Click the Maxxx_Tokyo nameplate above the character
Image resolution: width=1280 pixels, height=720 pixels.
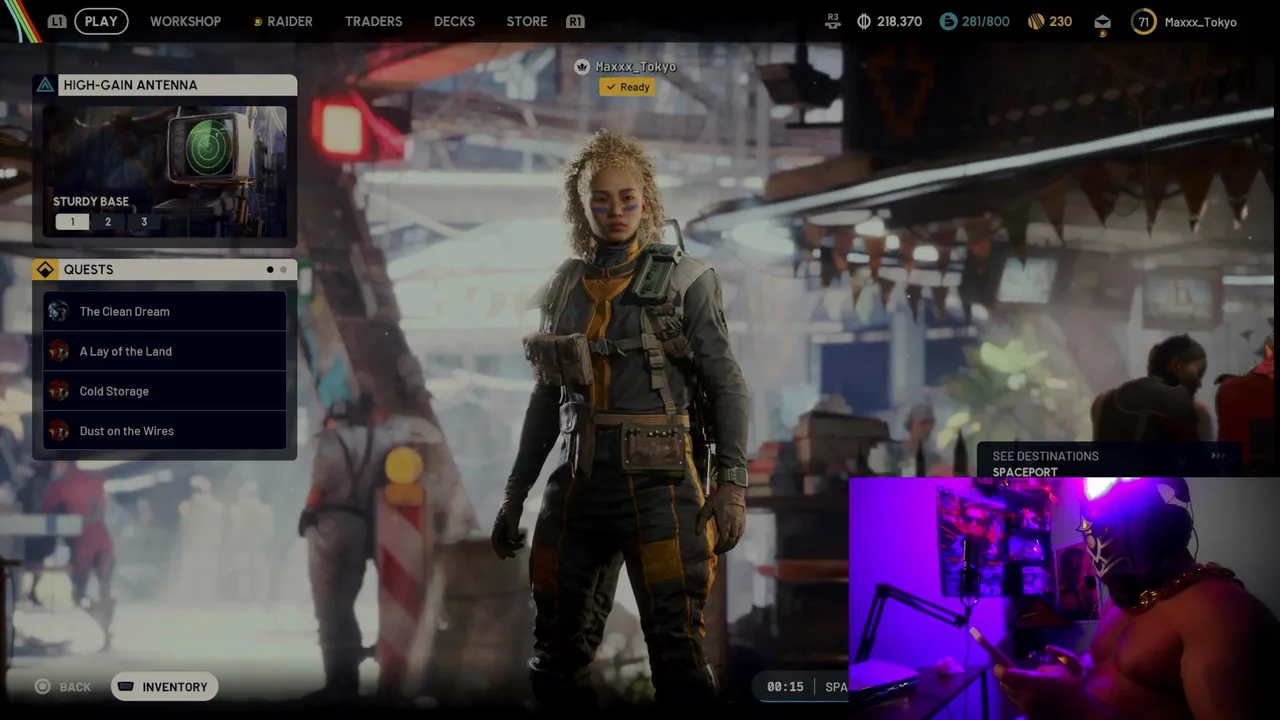(x=636, y=67)
